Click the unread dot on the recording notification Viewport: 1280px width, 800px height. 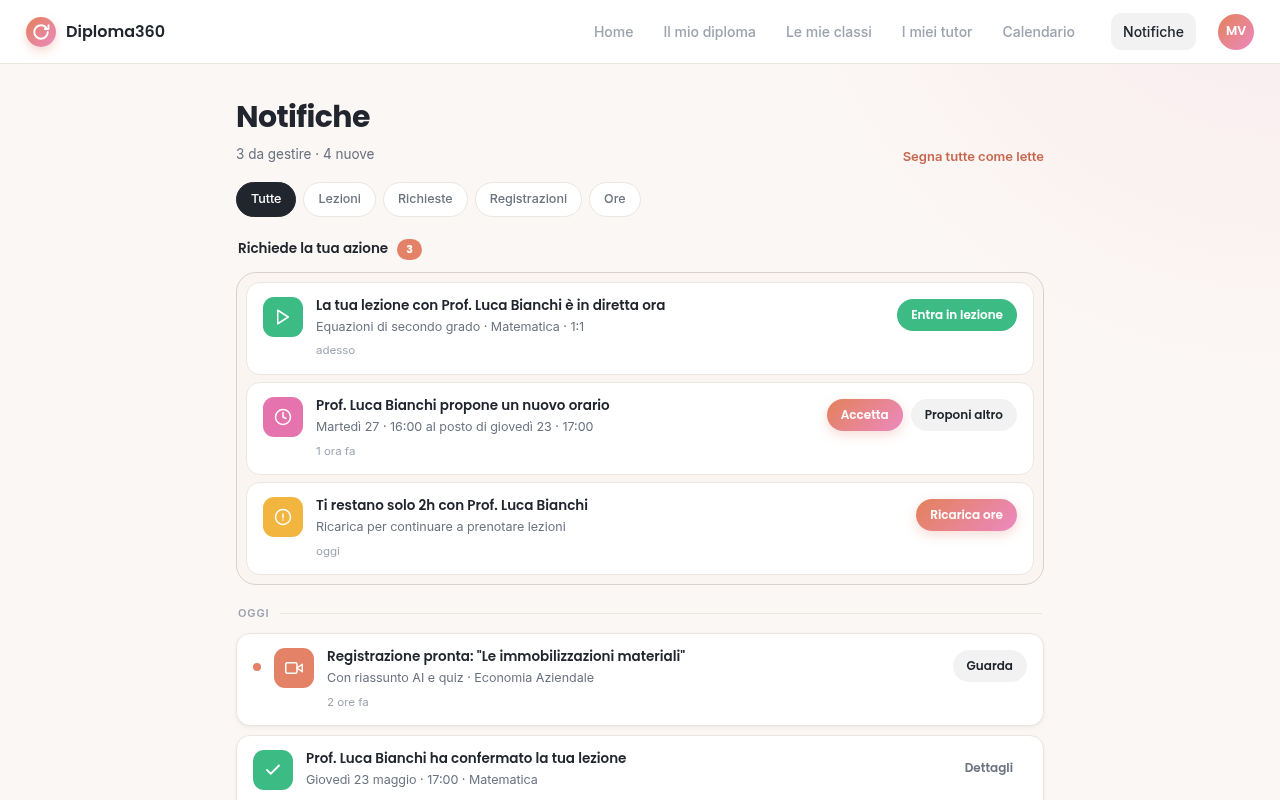(257, 667)
